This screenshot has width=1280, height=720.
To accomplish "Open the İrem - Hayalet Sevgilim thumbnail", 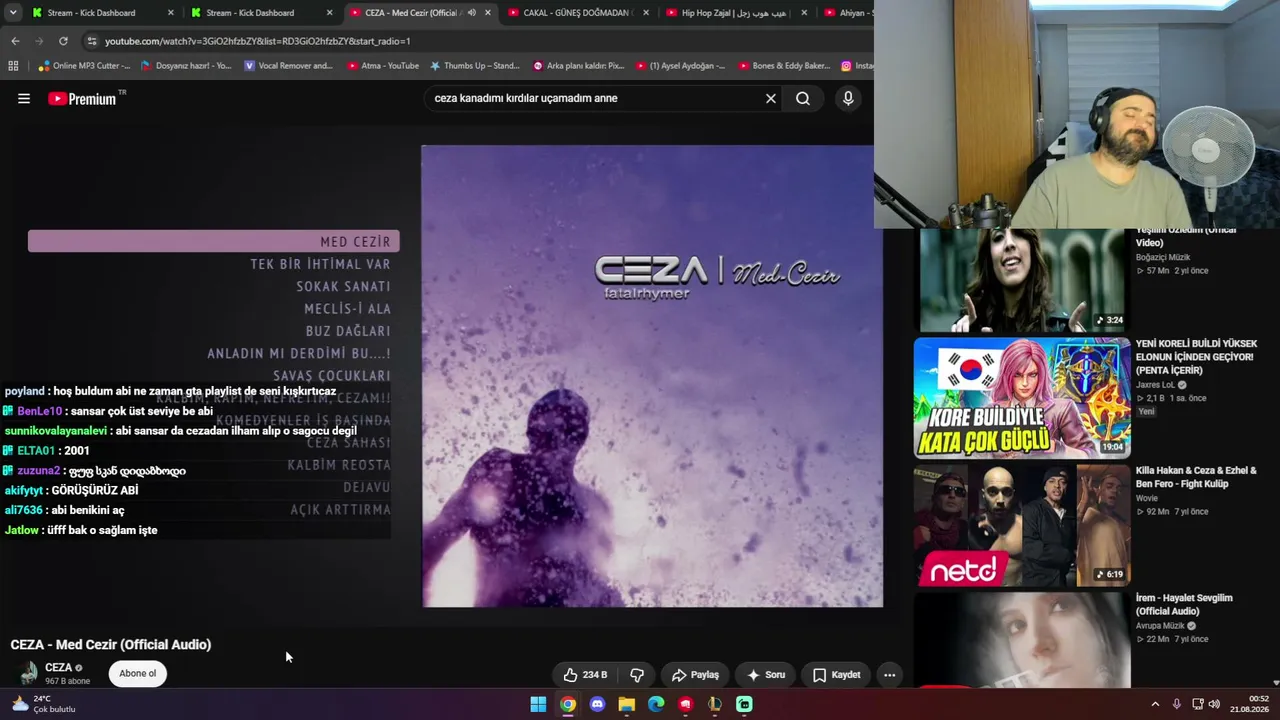I will pos(1022,640).
